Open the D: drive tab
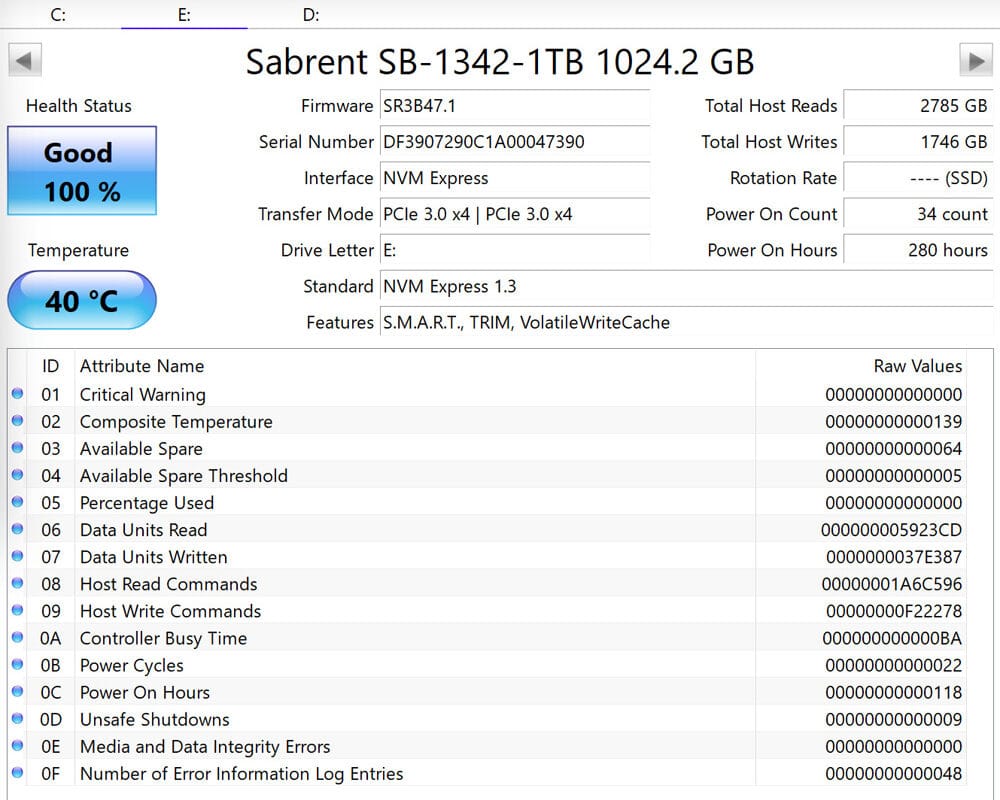The height and width of the screenshot is (800, 1000). click(311, 15)
